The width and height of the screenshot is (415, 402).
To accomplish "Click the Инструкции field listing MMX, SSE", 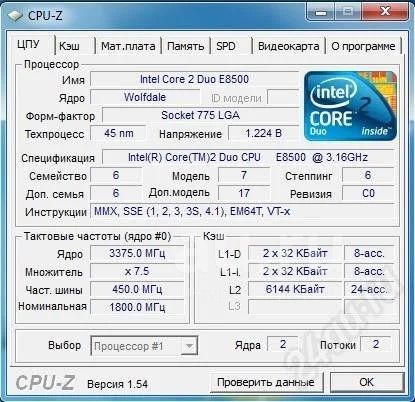I will [242, 211].
